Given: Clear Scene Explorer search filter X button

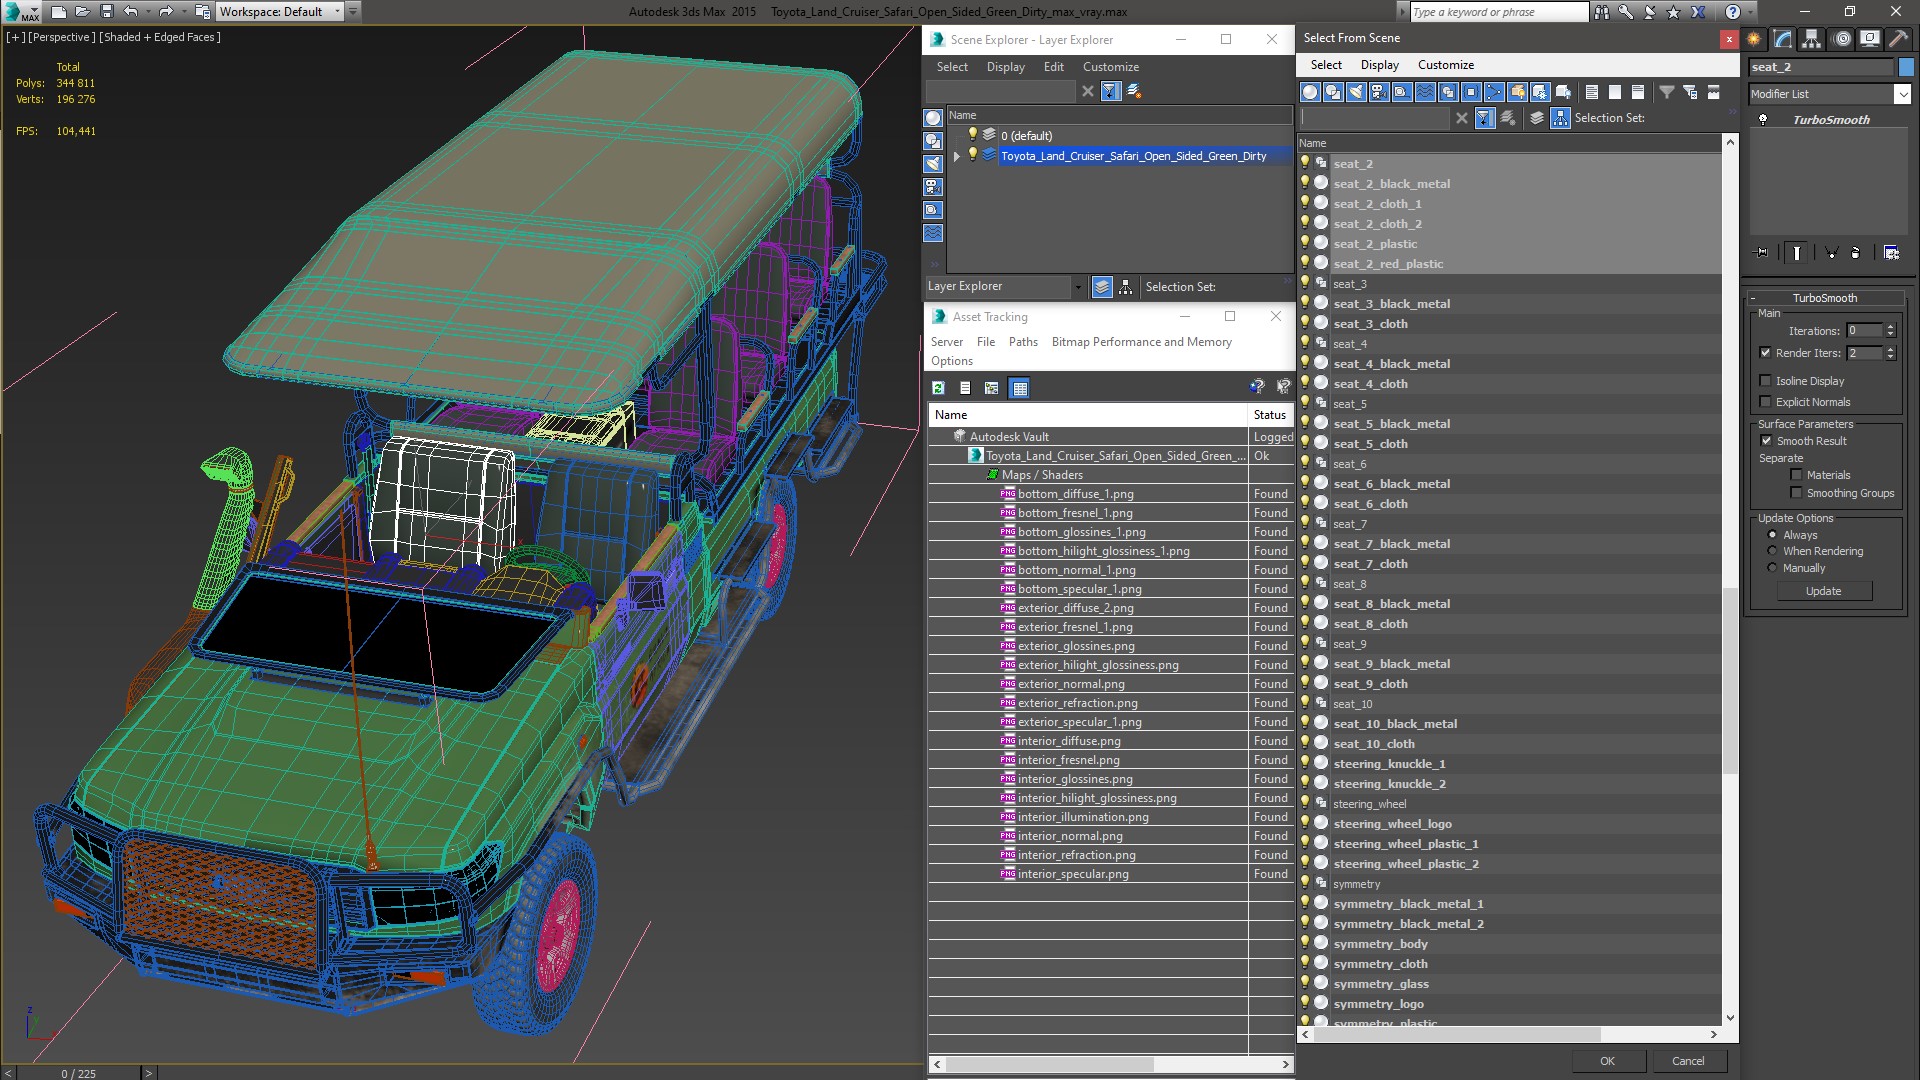Looking at the screenshot, I should [x=1088, y=91].
